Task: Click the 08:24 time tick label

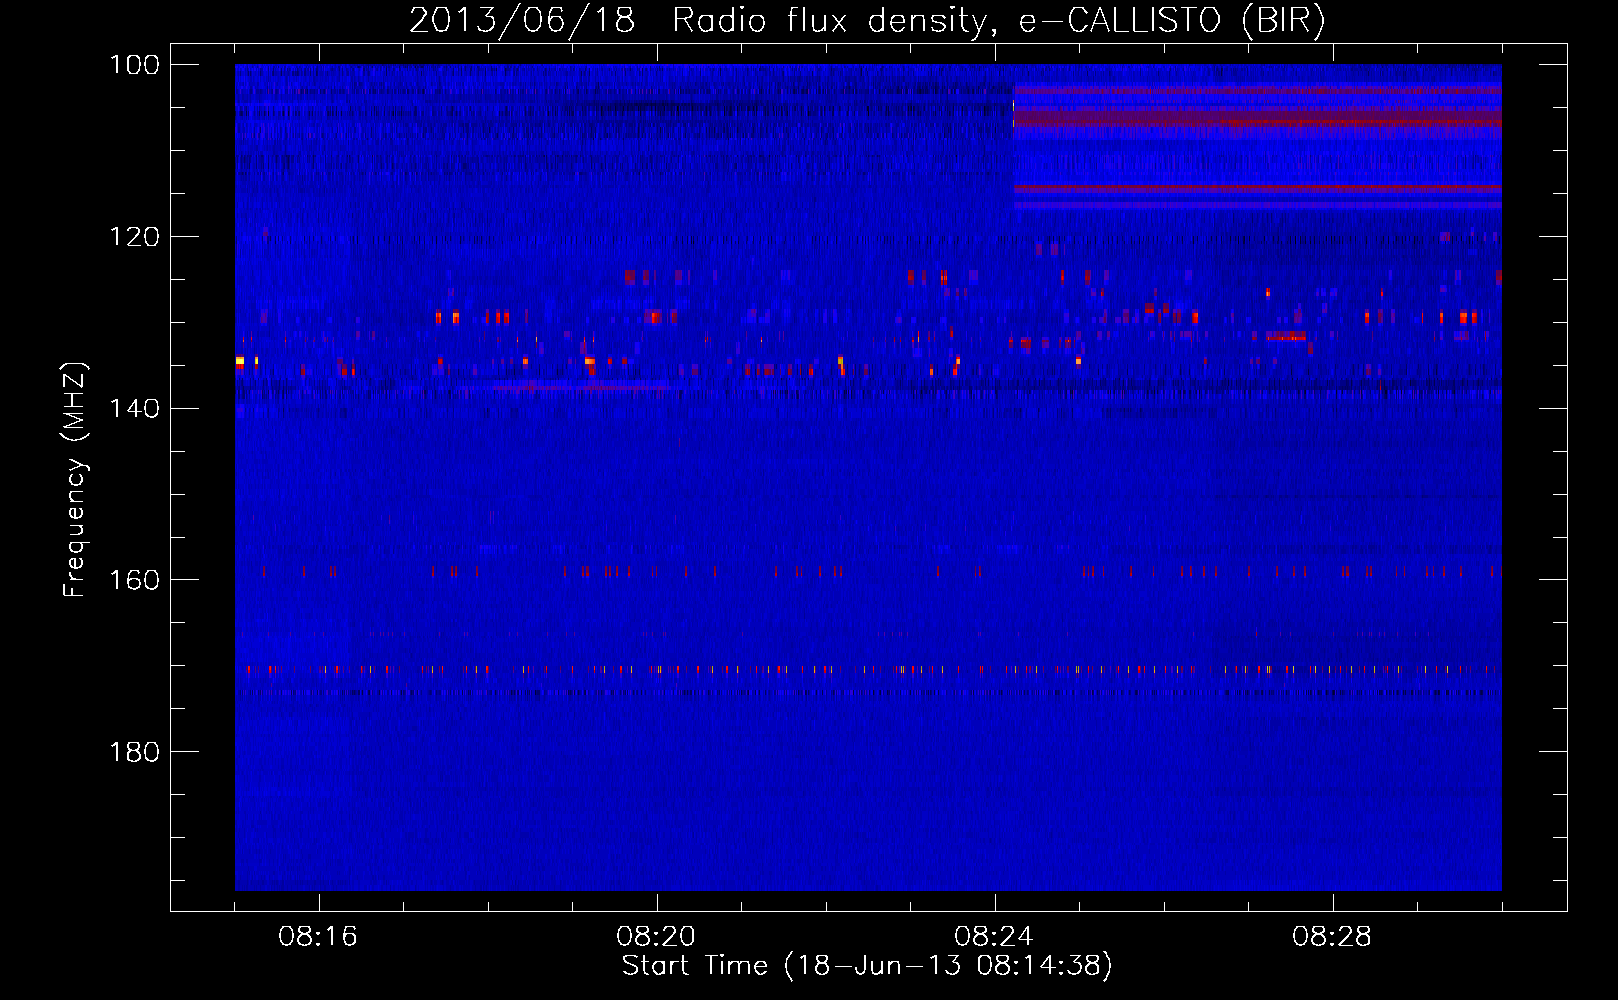Action: tap(994, 937)
